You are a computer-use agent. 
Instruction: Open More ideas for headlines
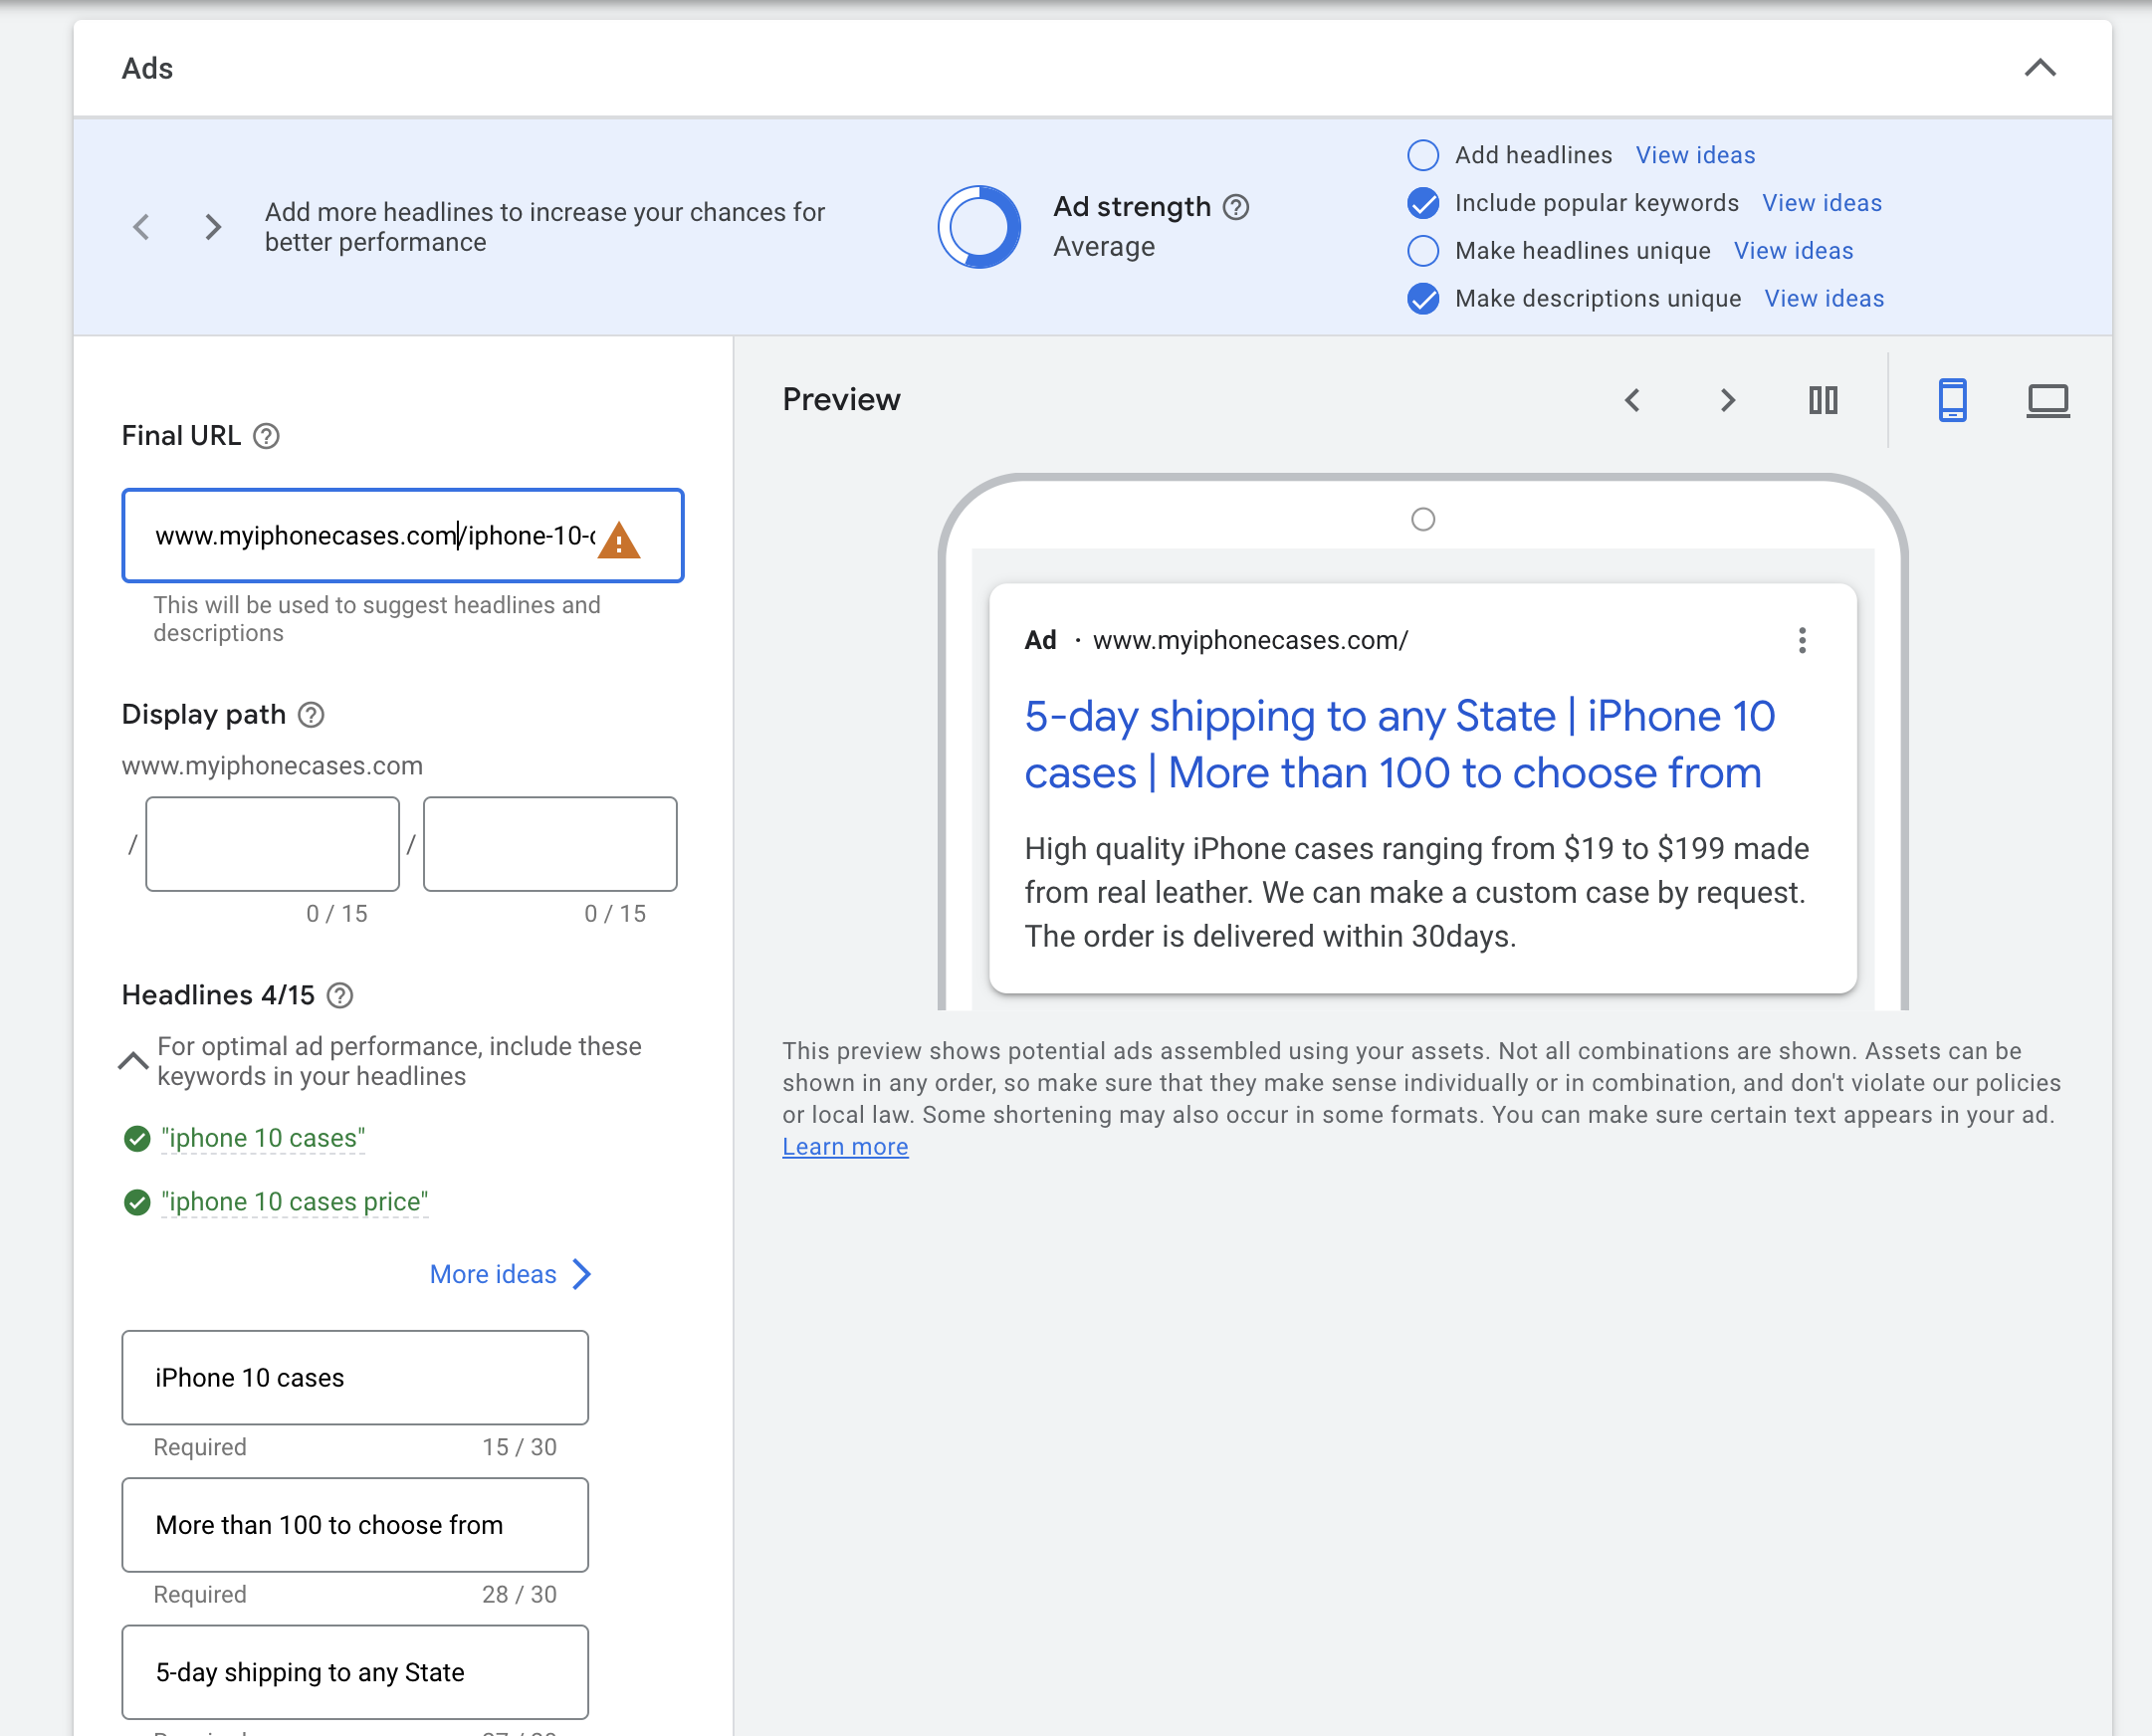[x=510, y=1274]
